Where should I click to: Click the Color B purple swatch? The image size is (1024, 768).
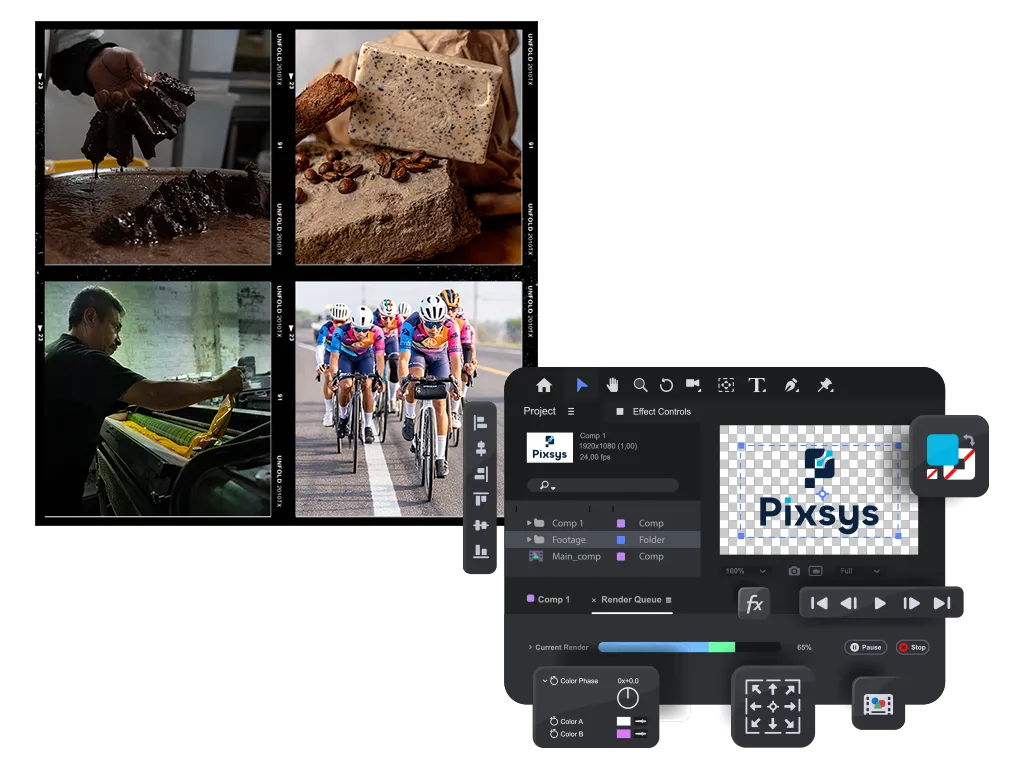click(623, 734)
